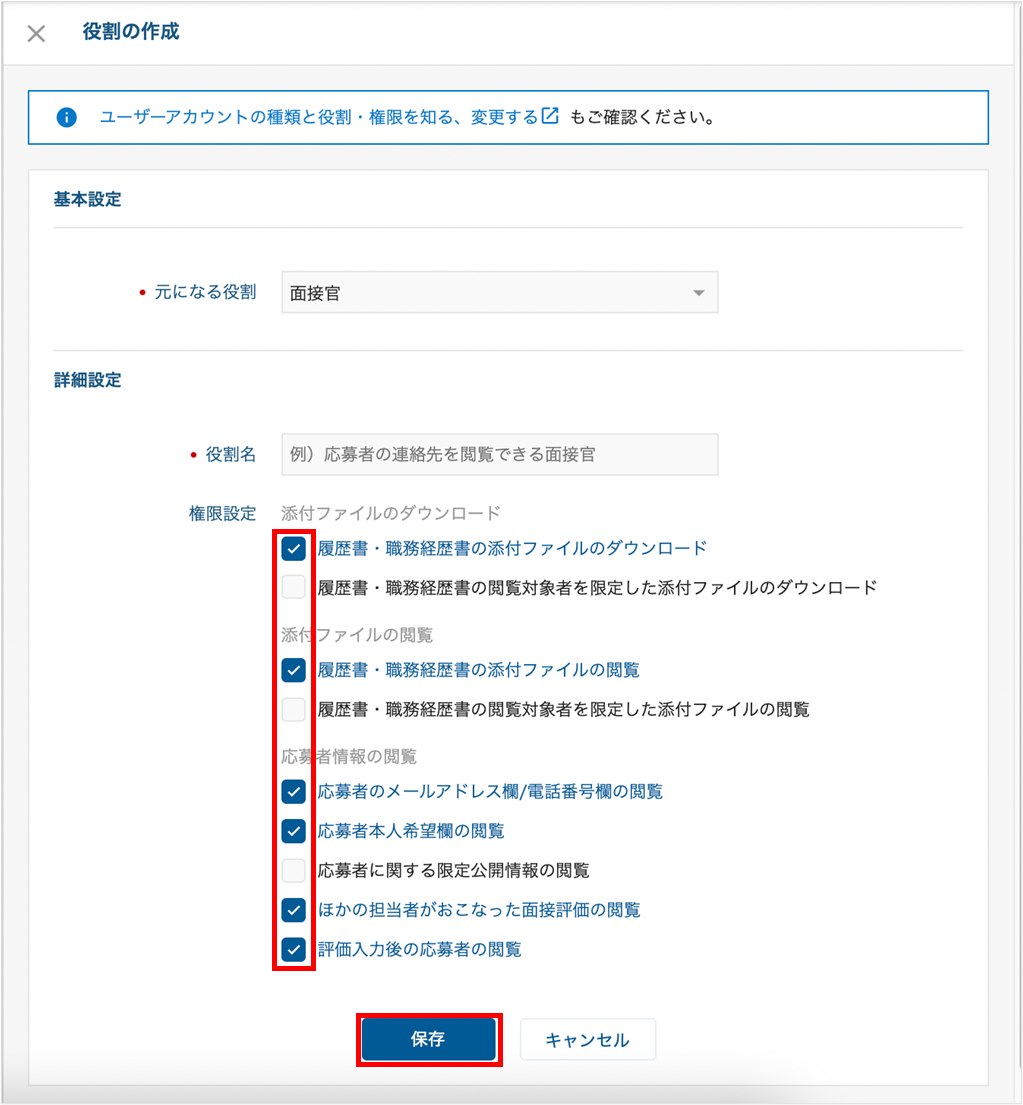Click the 元になる役割 field label

click(205, 292)
